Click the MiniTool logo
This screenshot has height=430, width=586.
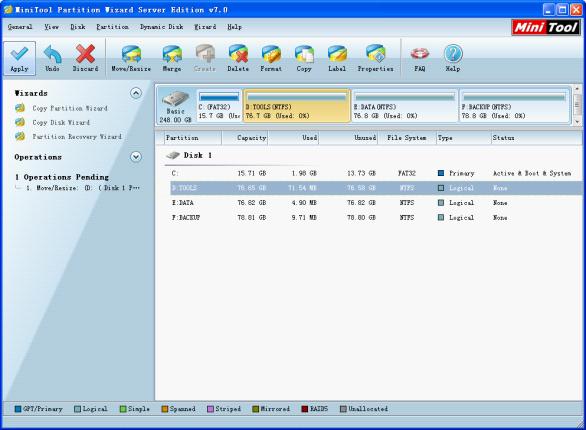[x=546, y=27]
